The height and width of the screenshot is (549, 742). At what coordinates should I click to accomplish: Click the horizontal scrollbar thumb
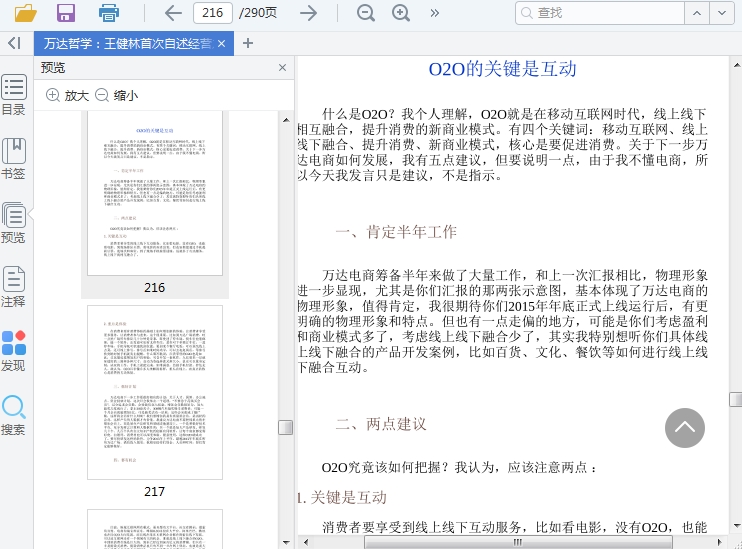click(518, 542)
